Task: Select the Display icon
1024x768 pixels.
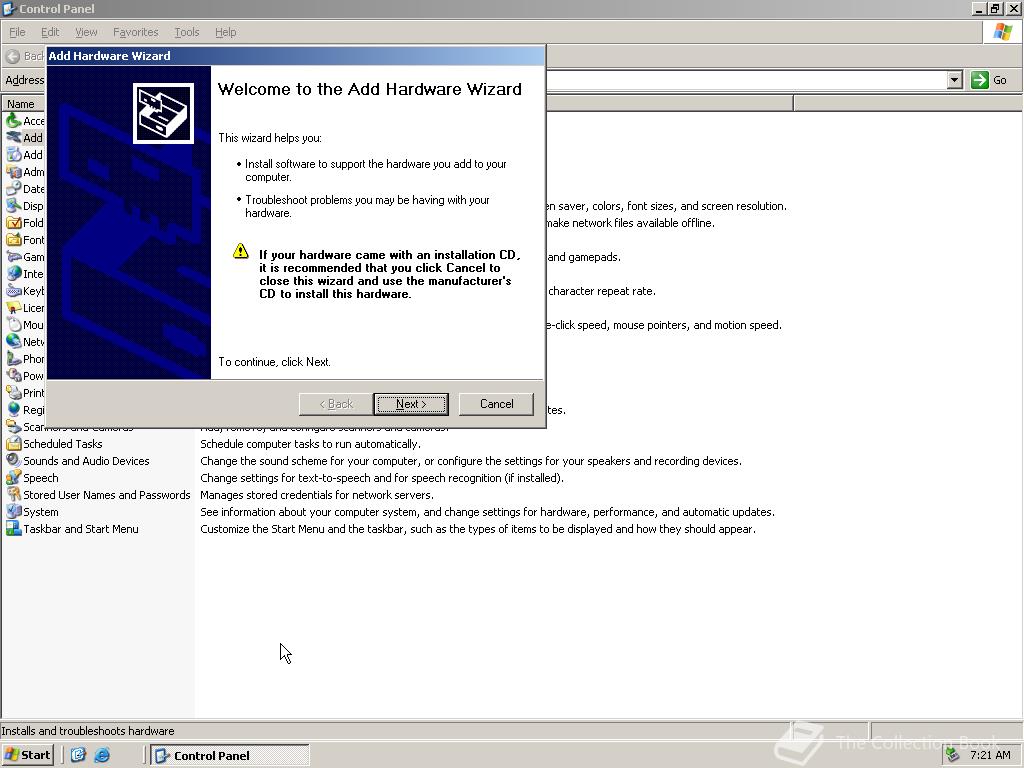Action: coord(14,205)
